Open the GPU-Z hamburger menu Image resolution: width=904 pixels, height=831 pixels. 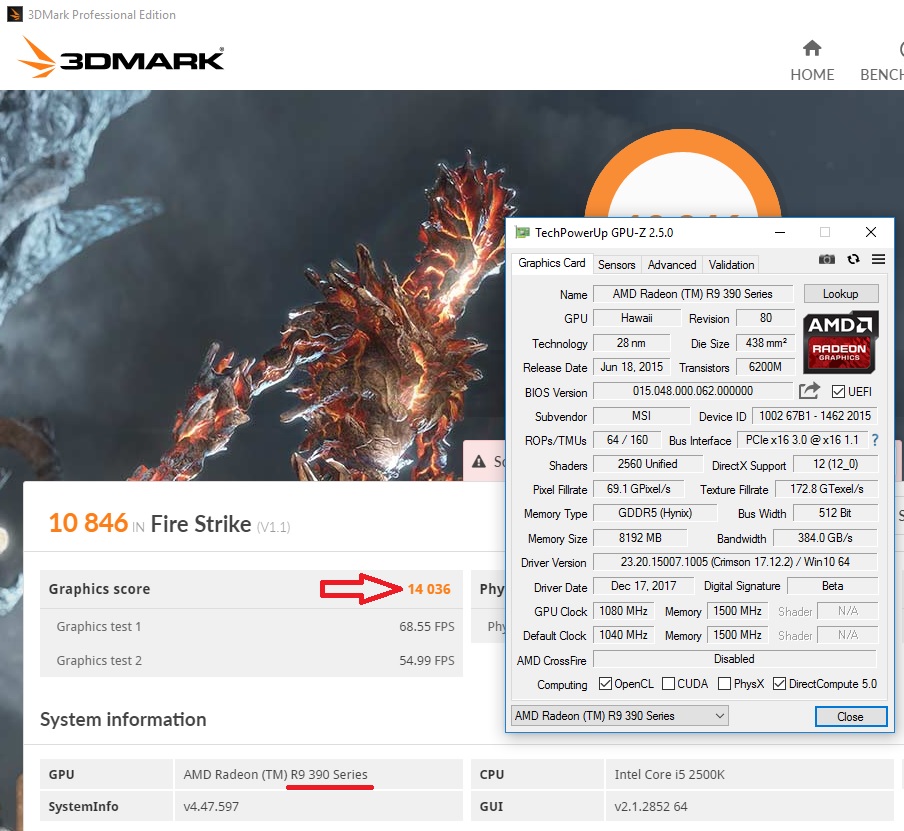click(x=878, y=260)
